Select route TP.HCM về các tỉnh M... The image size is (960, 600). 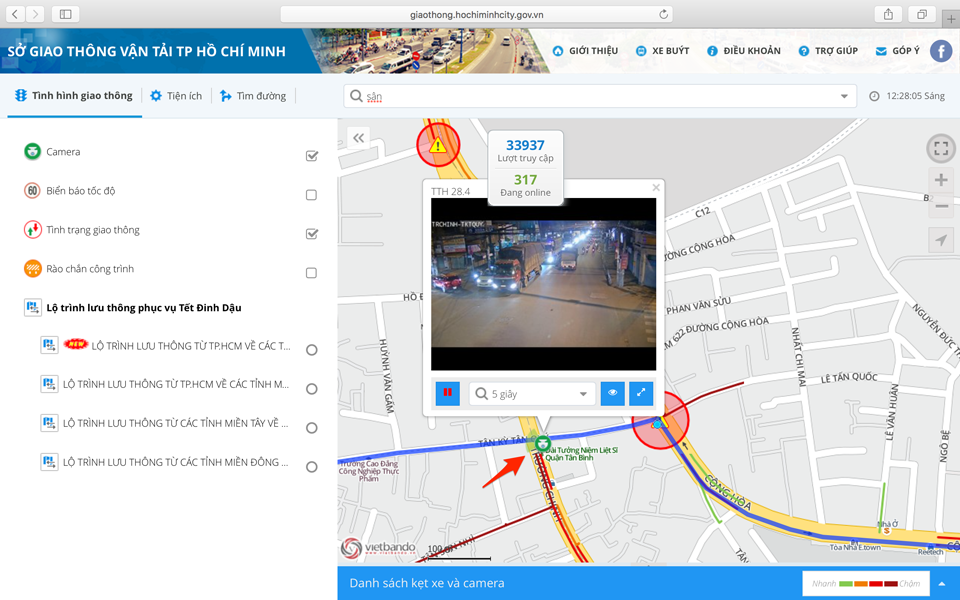point(312,389)
